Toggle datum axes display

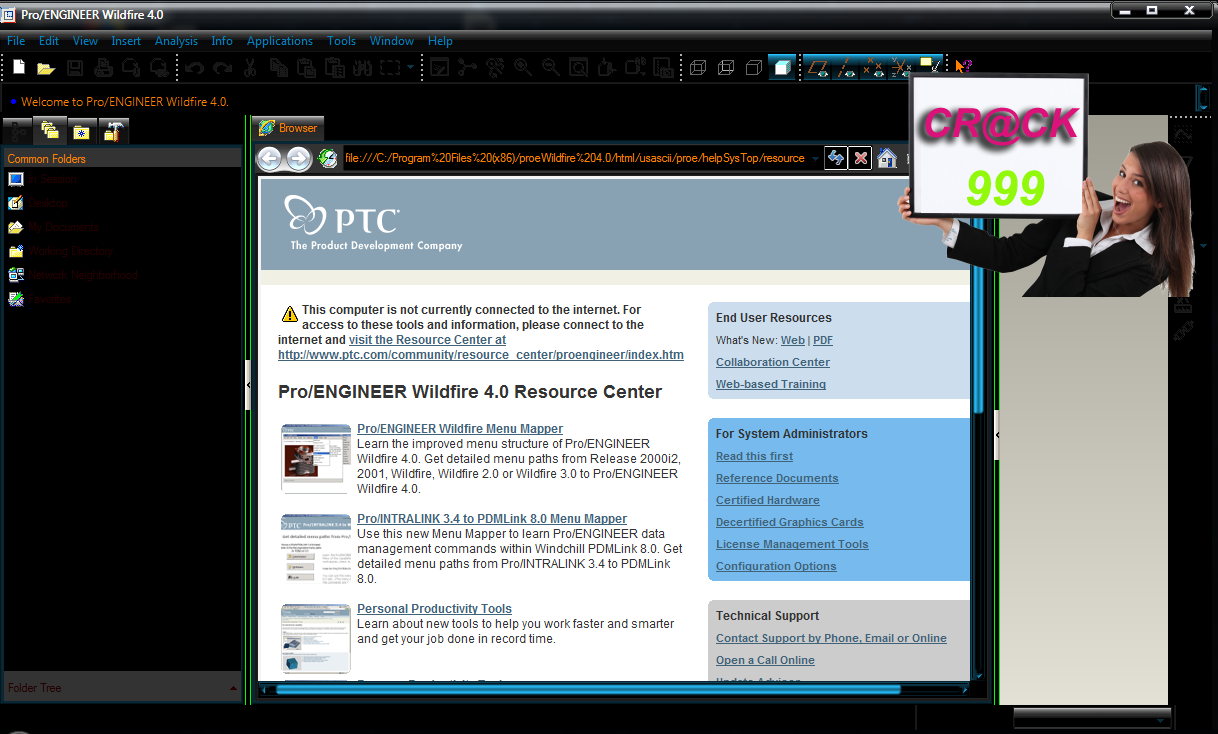pyautogui.click(x=846, y=68)
